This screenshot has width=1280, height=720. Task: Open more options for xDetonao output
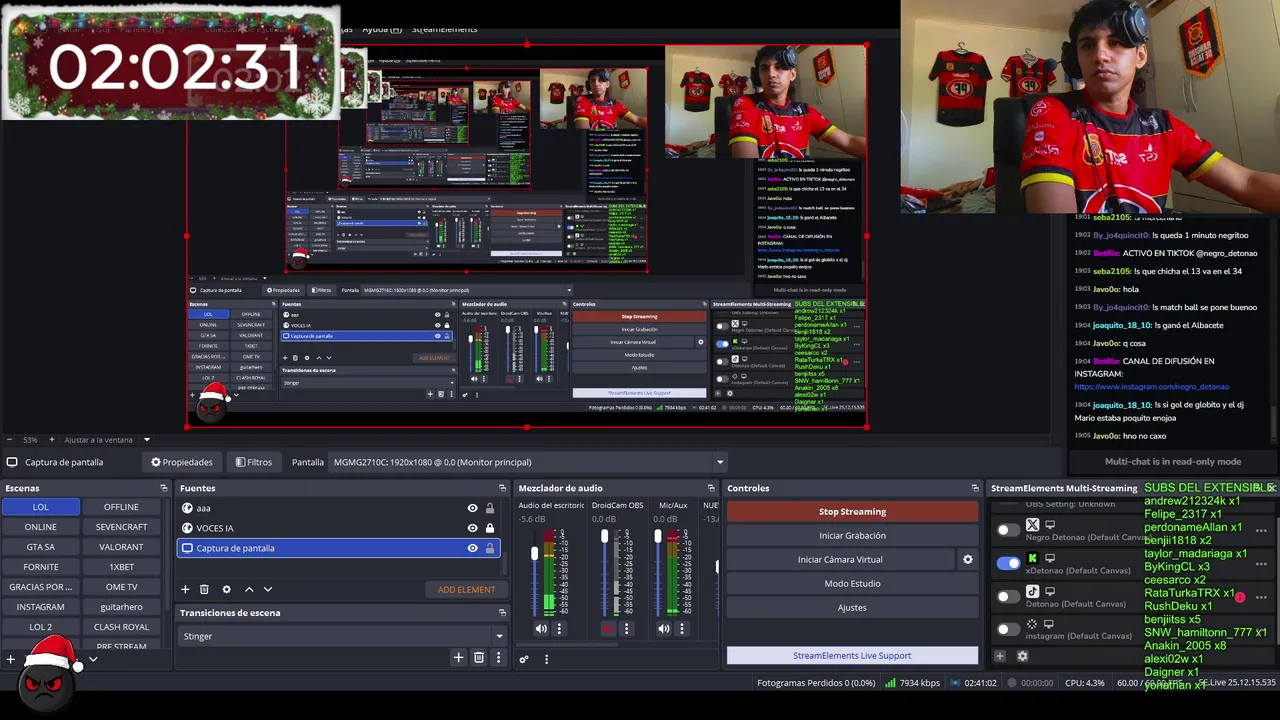point(1261,565)
